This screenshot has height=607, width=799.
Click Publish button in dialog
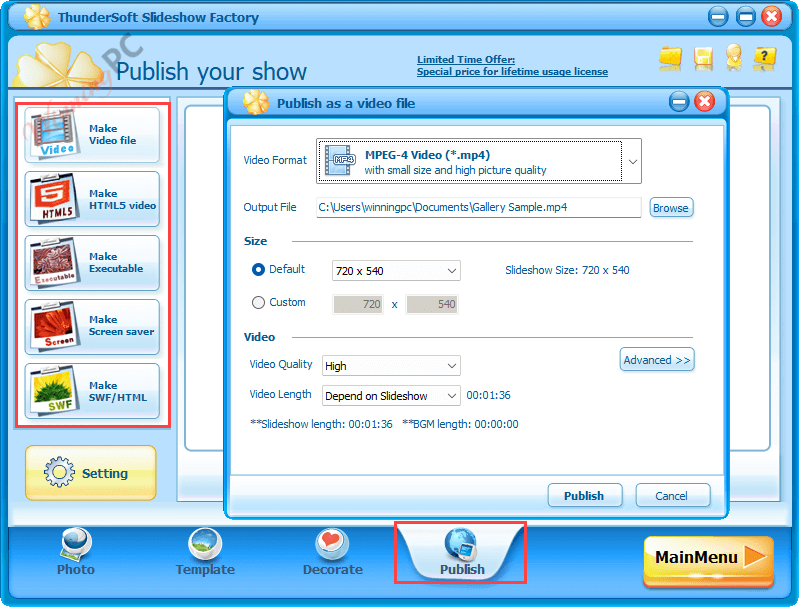click(584, 495)
